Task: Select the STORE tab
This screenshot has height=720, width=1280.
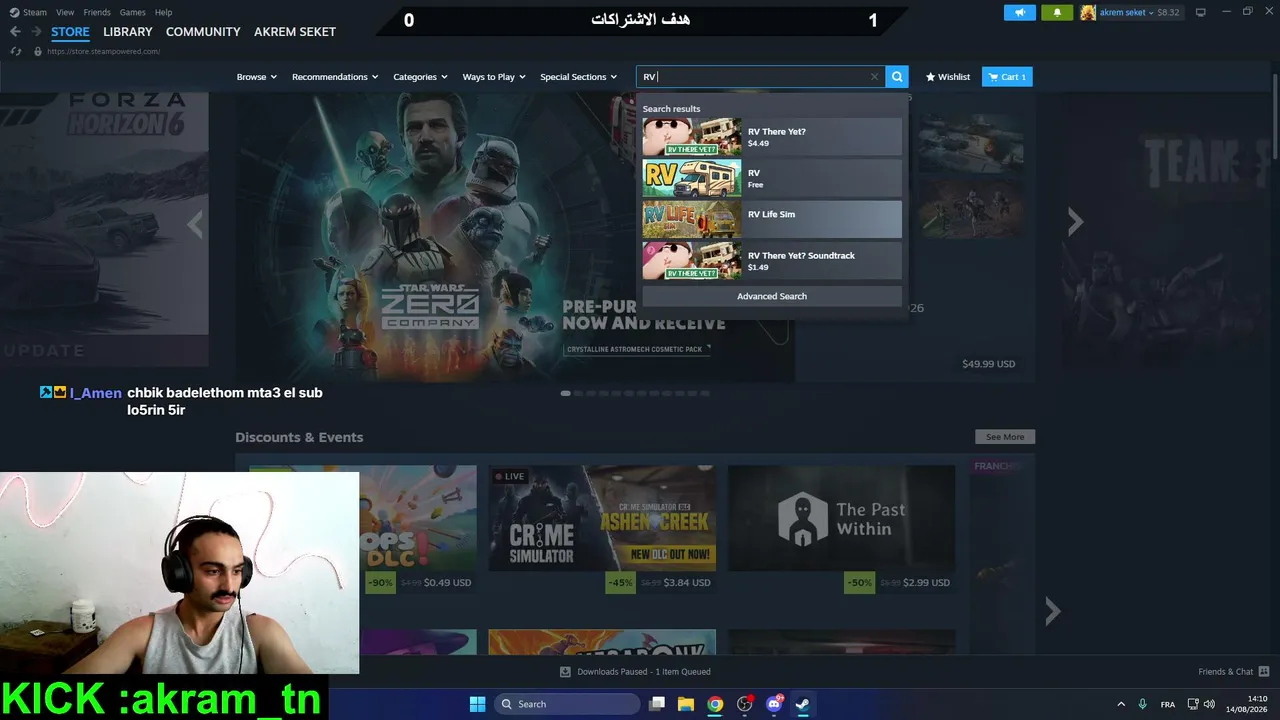Action: coord(70,32)
